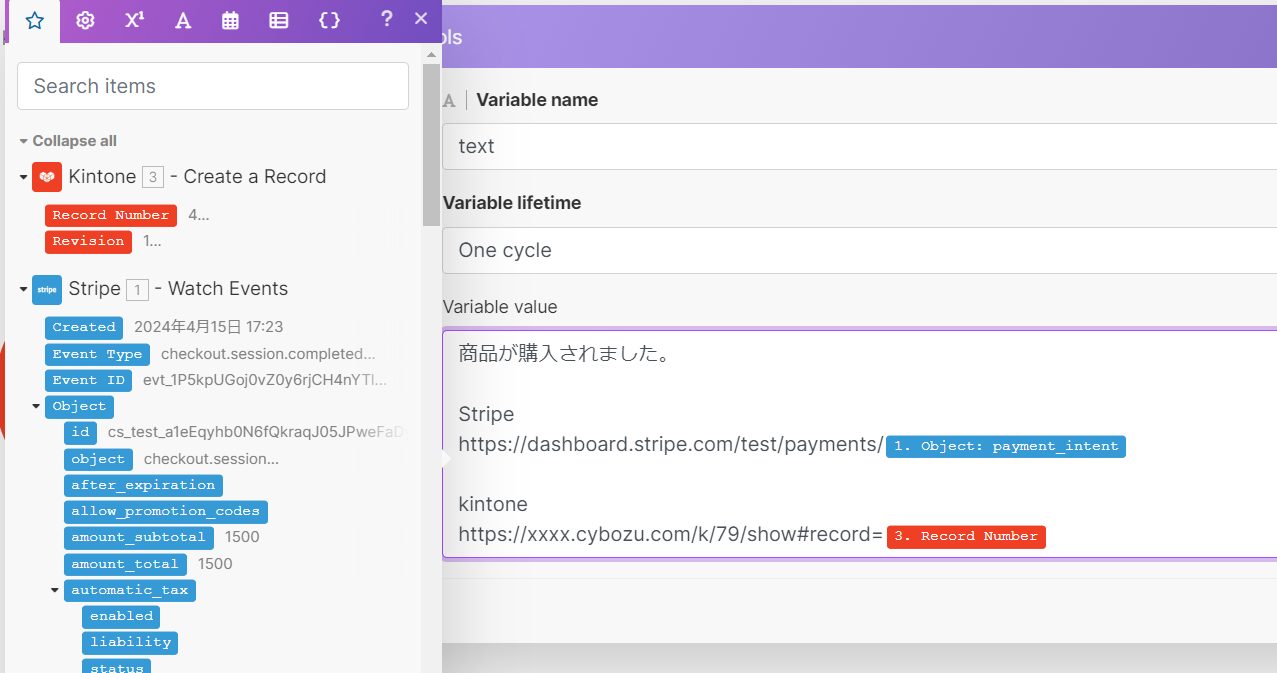Click the Stripe module icon
Image resolution: width=1277 pixels, height=673 pixels.
point(47,289)
